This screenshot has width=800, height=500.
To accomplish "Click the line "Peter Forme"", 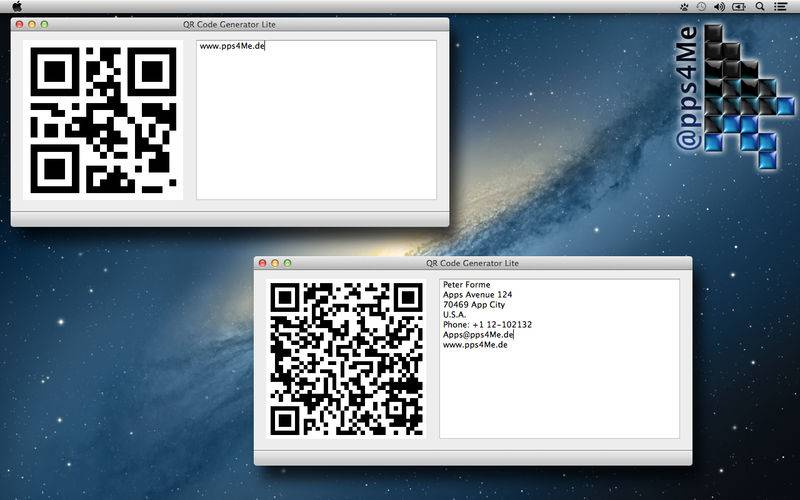I will pyautogui.click(x=466, y=285).
